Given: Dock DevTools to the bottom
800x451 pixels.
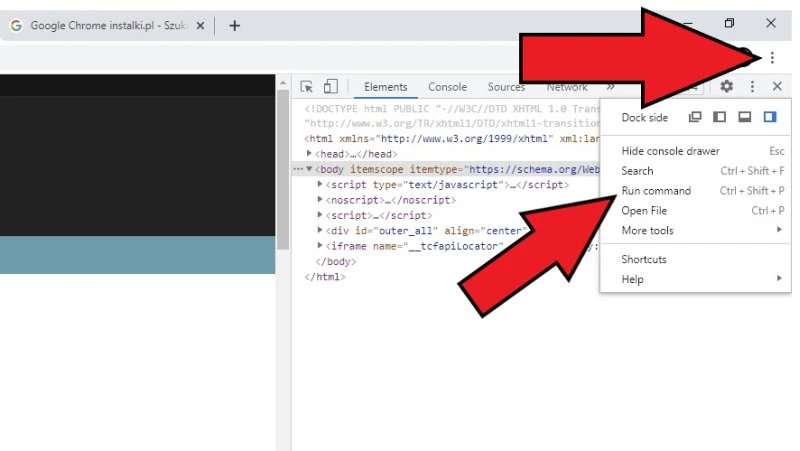Looking at the screenshot, I should pyautogui.click(x=744, y=117).
